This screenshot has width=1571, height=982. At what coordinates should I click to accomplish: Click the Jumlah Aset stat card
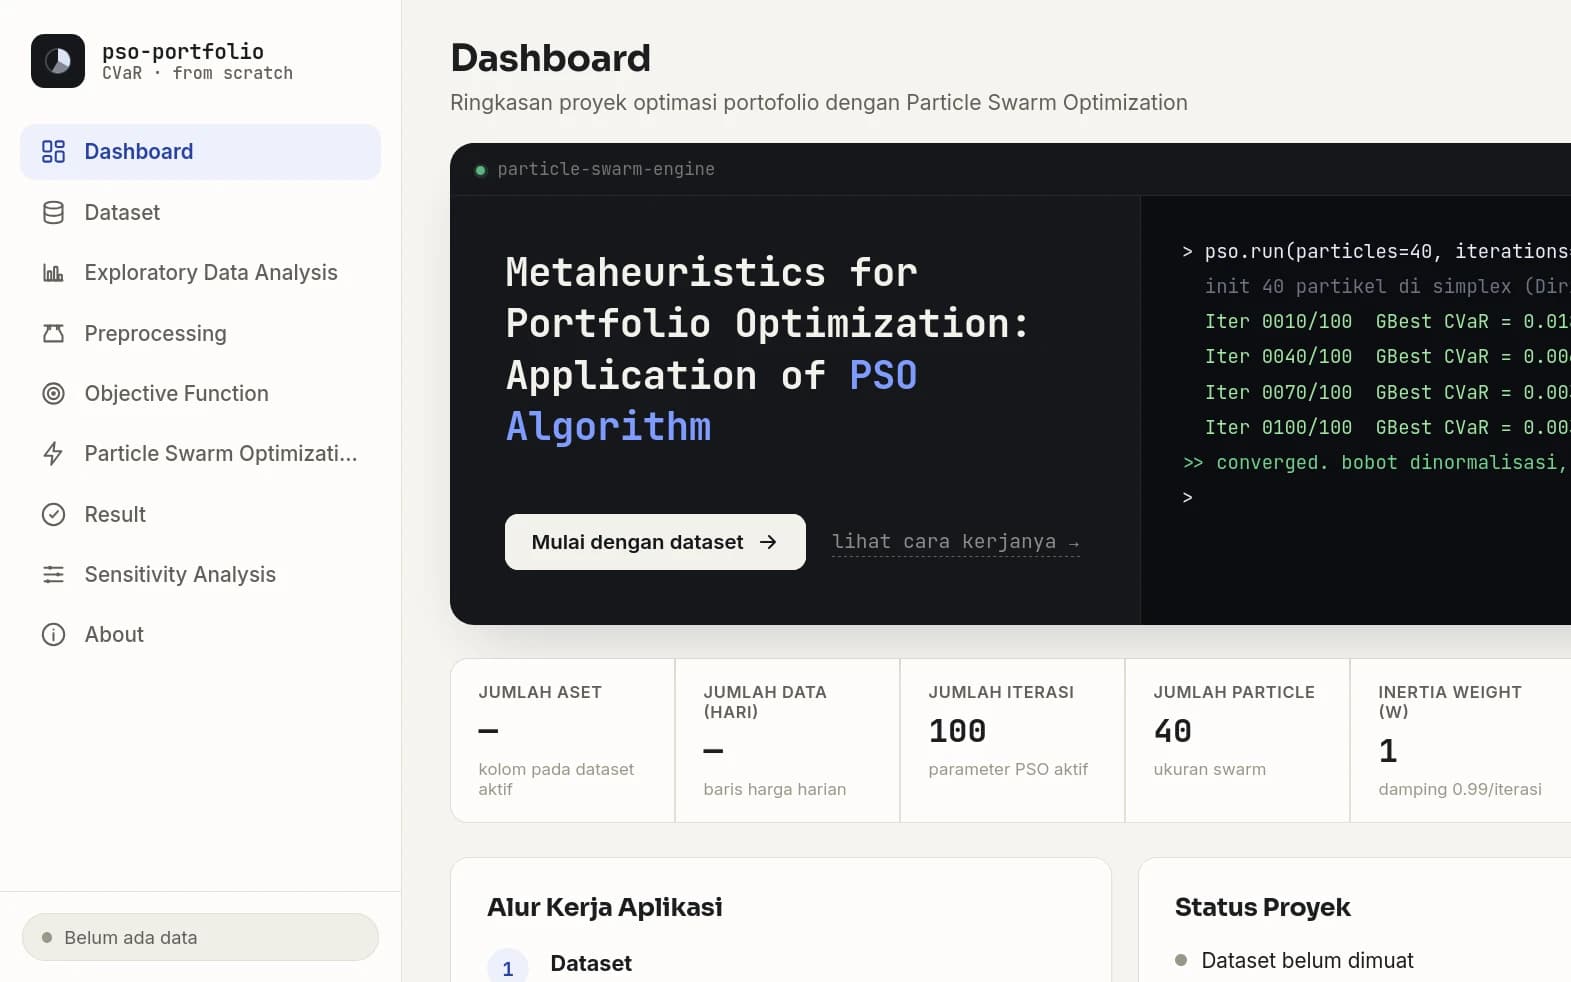562,740
